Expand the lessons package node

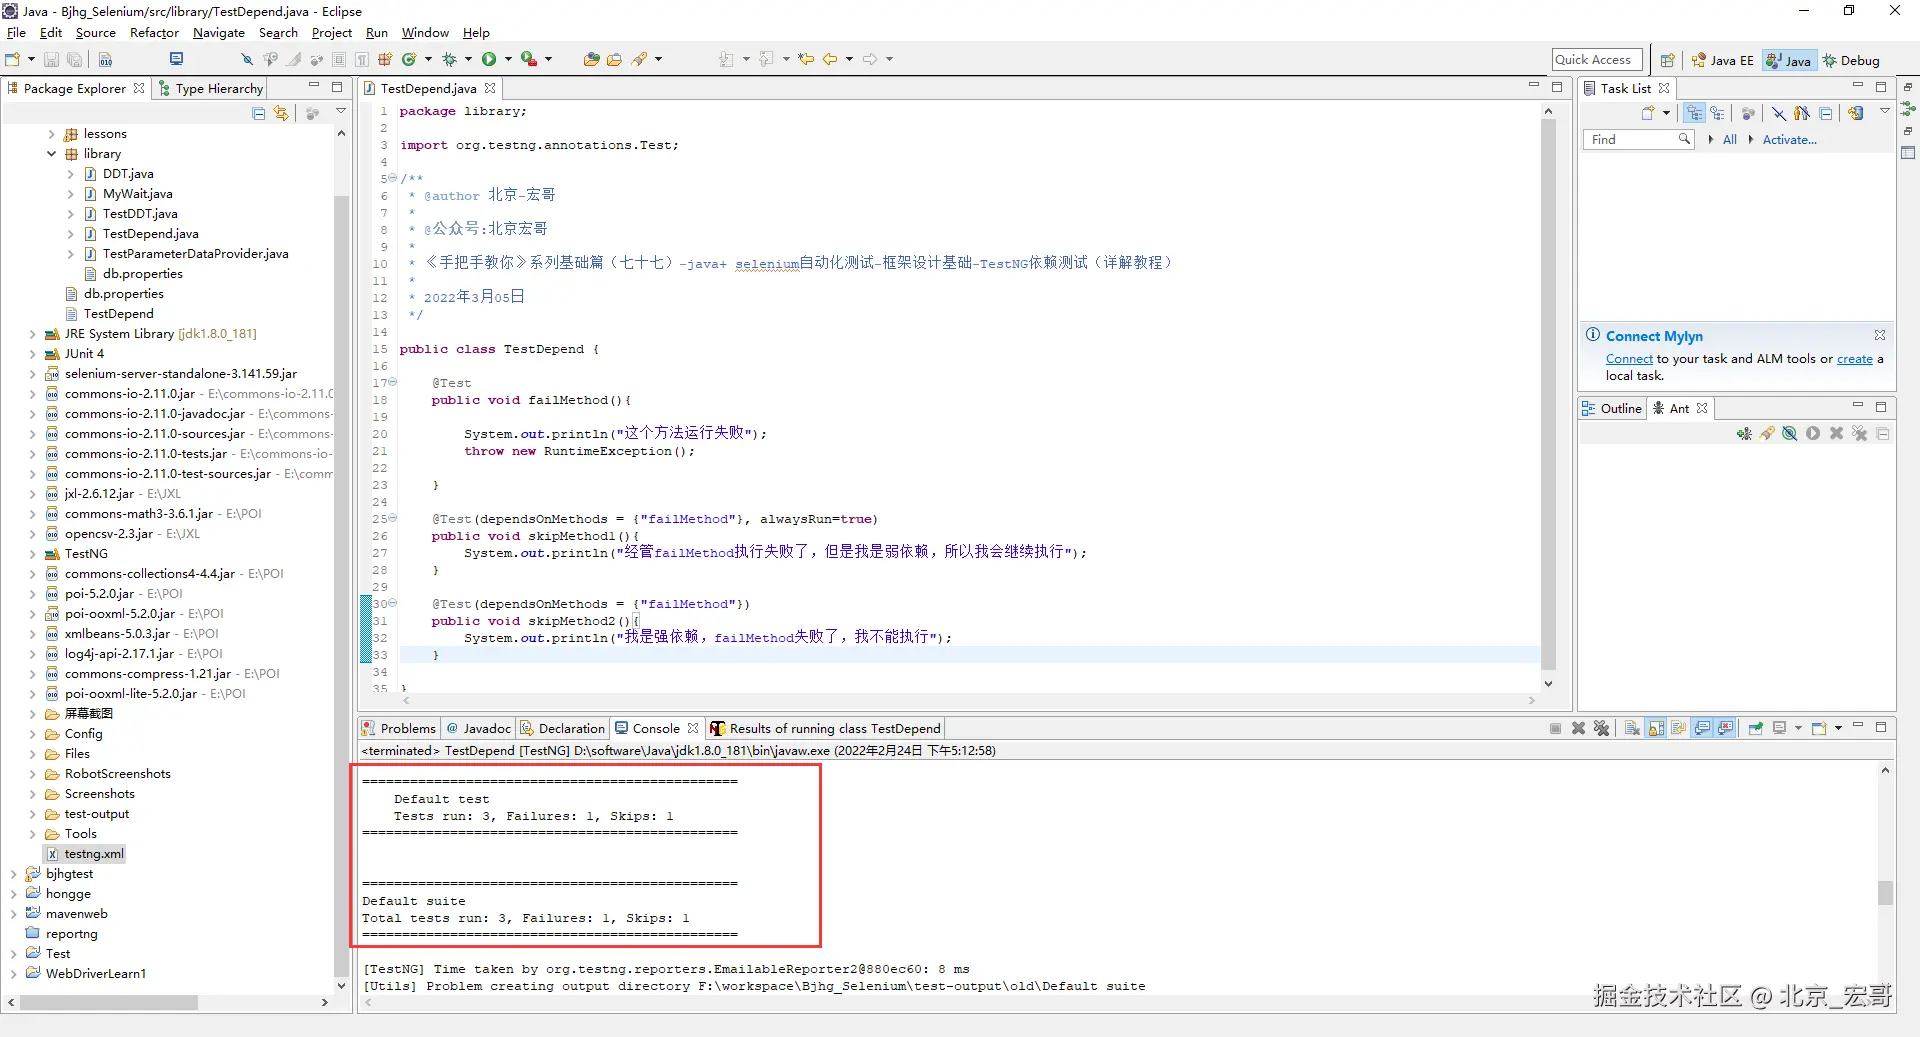(52, 133)
